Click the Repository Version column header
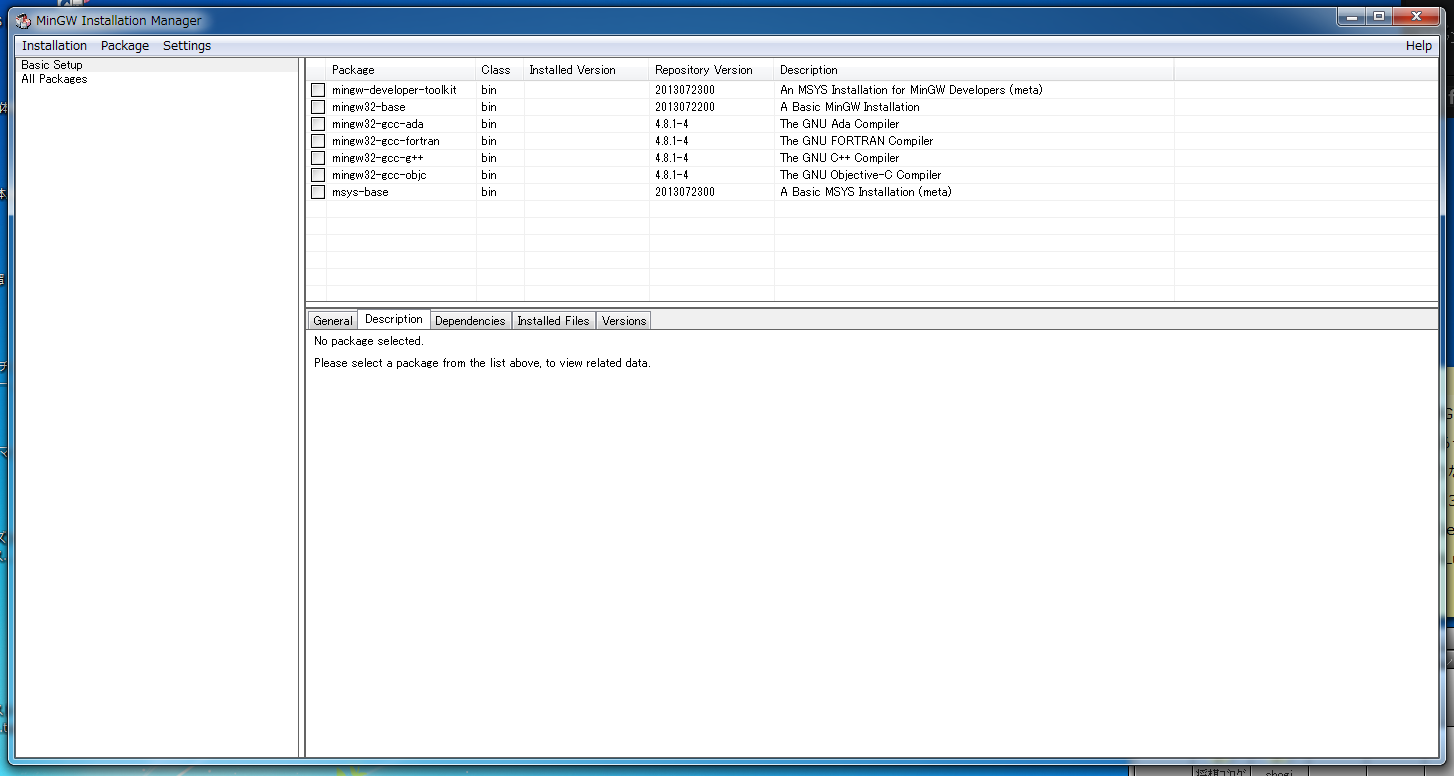The image size is (1454, 776). [712, 70]
